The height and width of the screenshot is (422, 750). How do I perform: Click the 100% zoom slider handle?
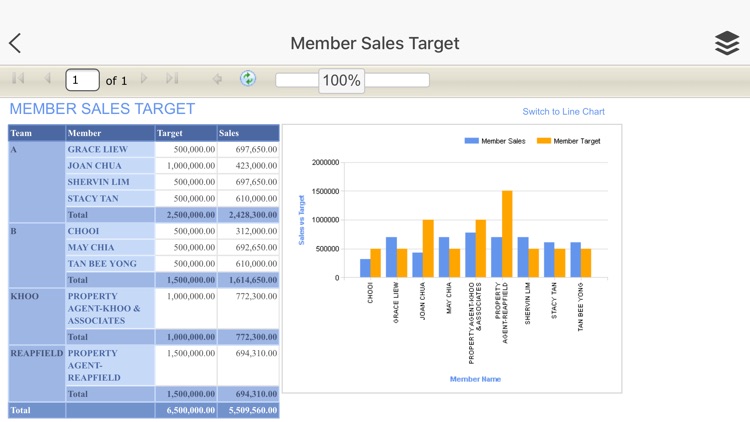341,80
